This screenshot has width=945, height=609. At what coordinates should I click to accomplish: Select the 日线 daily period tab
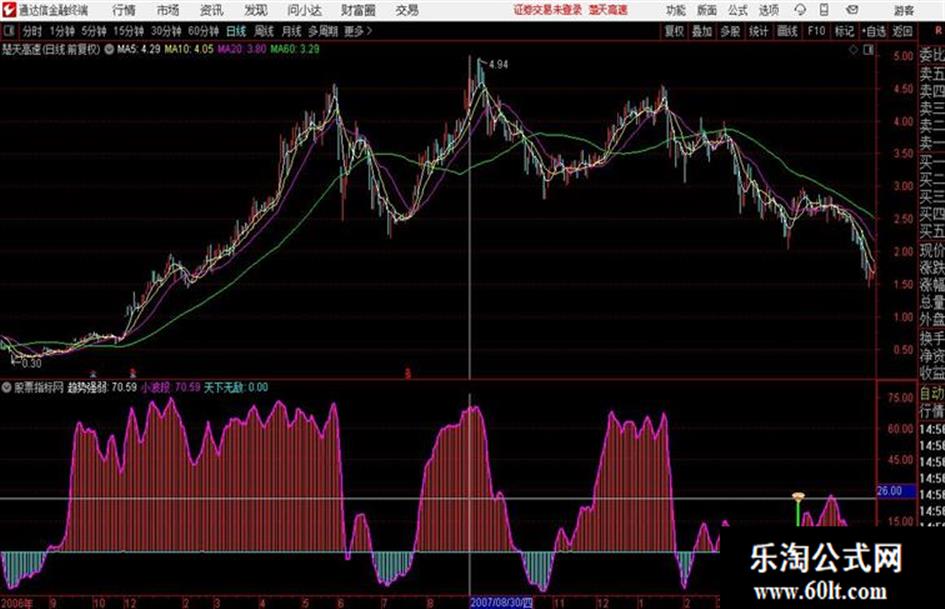[236, 31]
